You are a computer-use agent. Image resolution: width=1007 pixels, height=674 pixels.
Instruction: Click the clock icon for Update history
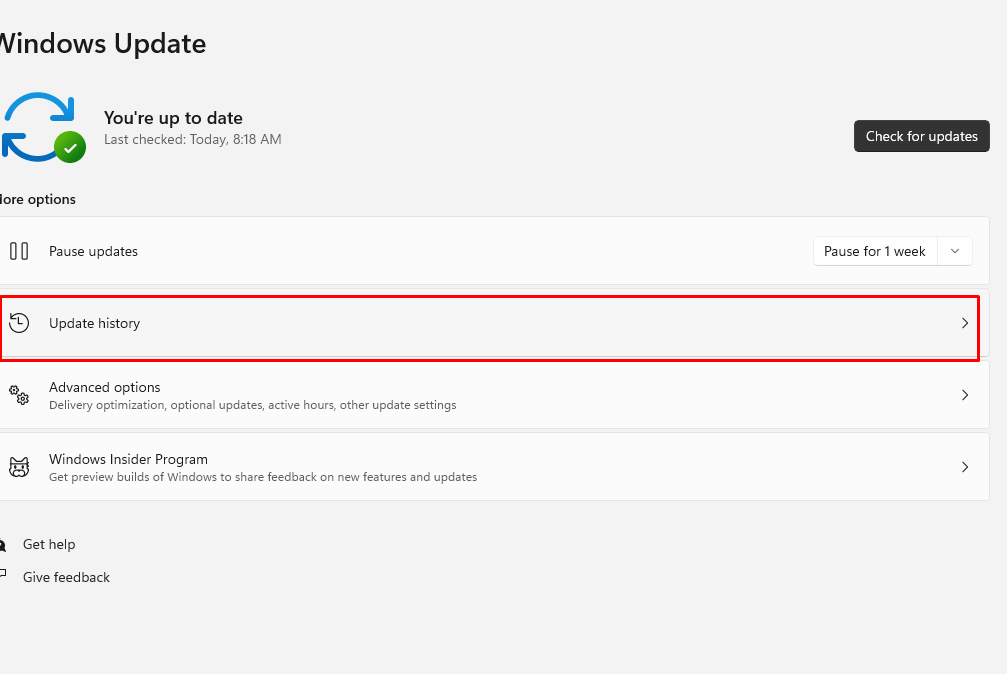pos(19,323)
